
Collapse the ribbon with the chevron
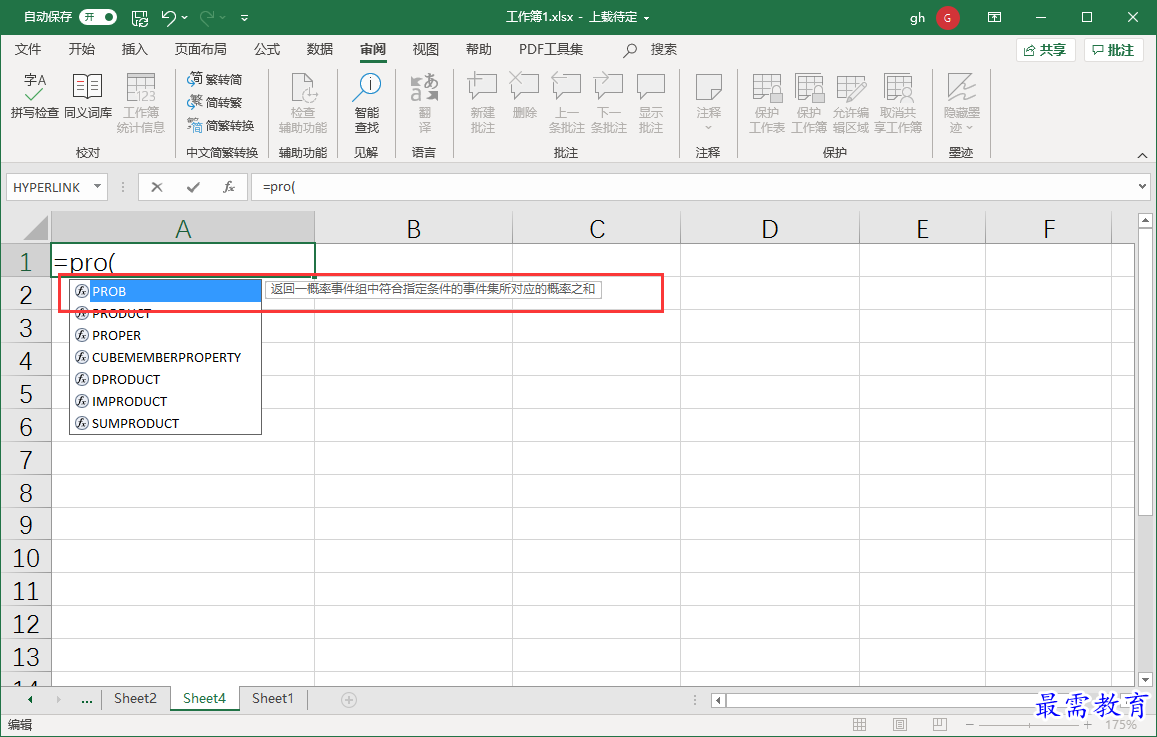click(1142, 155)
